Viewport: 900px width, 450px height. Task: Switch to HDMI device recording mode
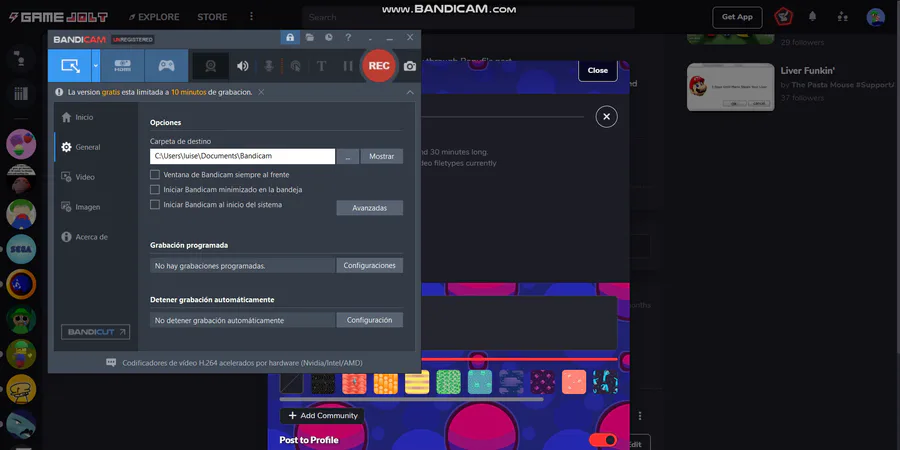[x=123, y=65]
